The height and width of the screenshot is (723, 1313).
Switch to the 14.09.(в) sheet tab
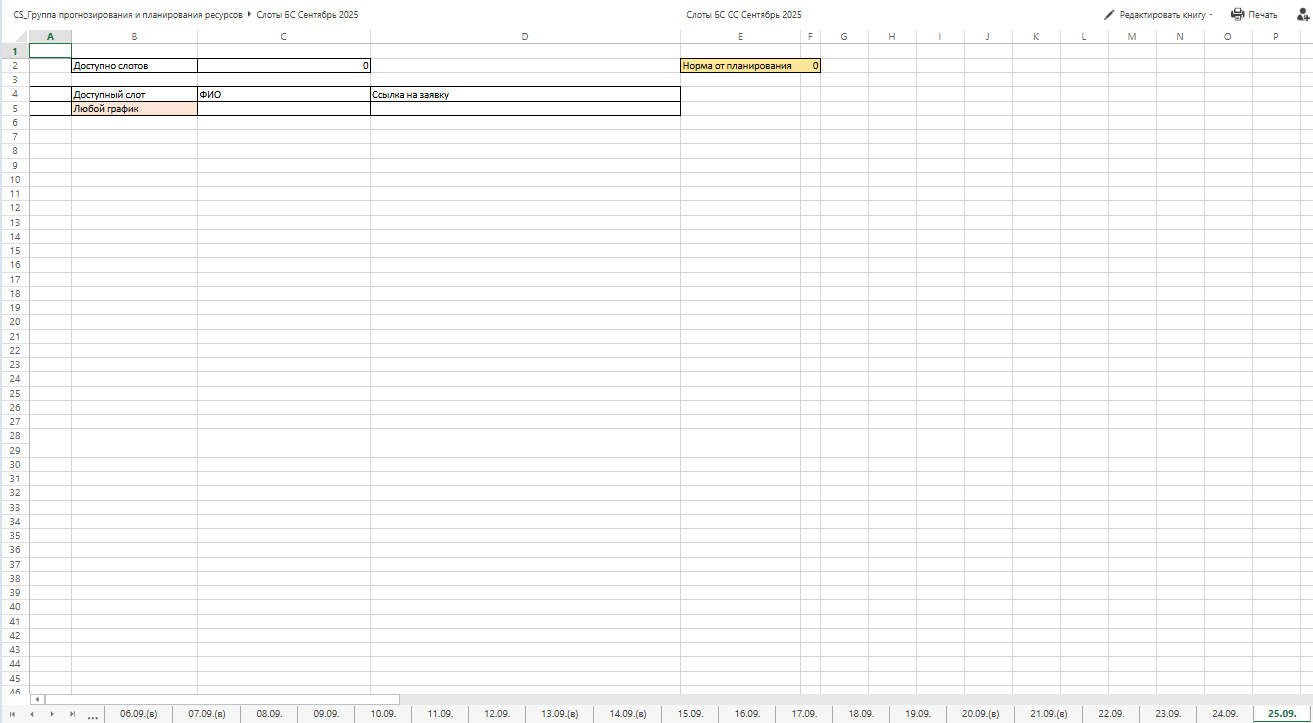tap(627, 714)
